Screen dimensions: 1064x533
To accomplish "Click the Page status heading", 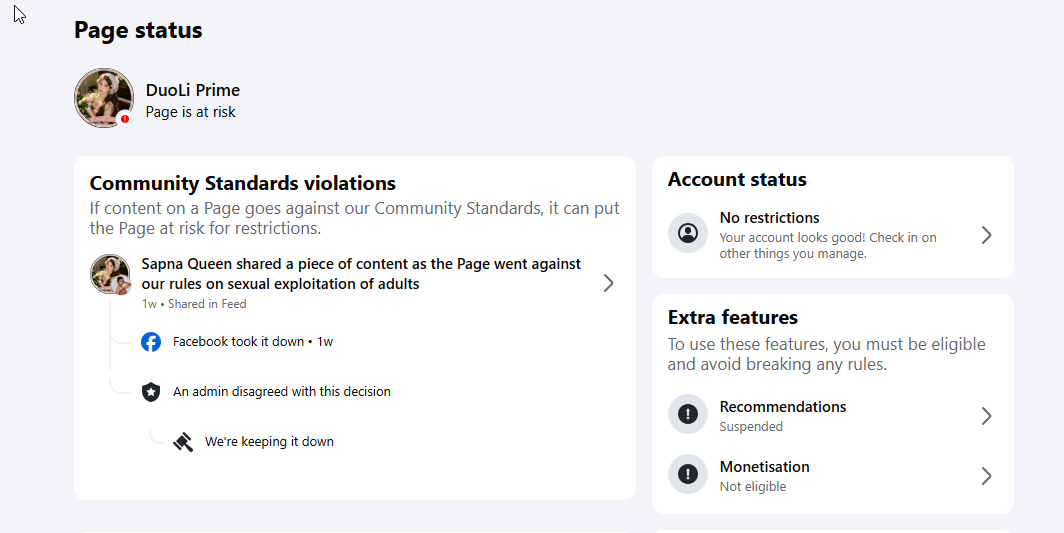I will (138, 31).
